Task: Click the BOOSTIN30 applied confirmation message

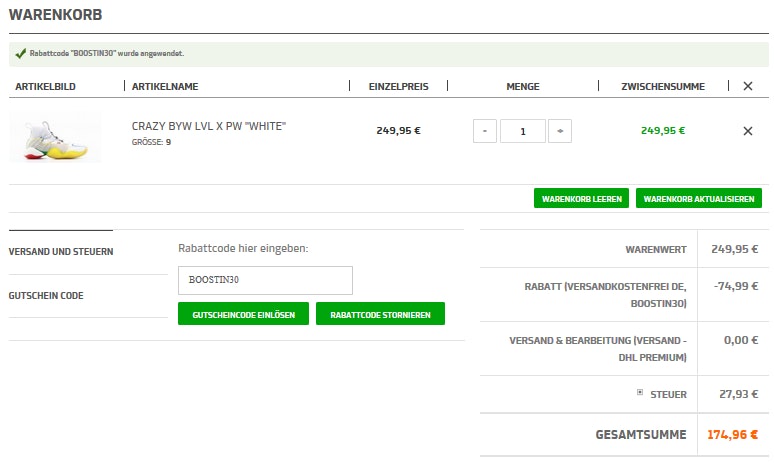Action: 107,53
